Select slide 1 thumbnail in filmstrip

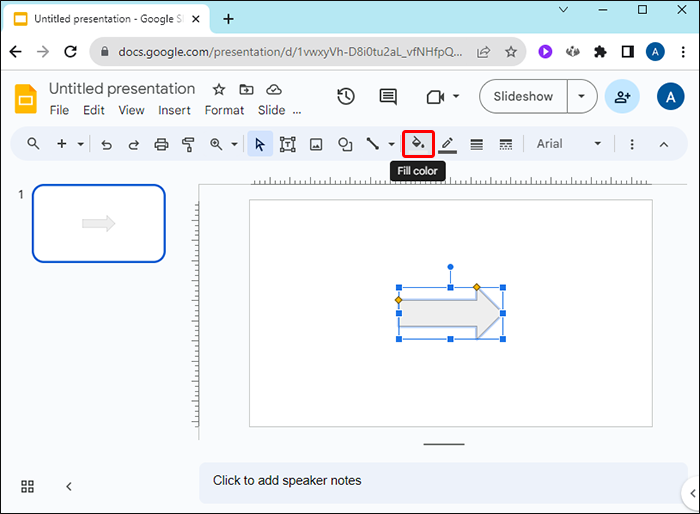[99, 223]
